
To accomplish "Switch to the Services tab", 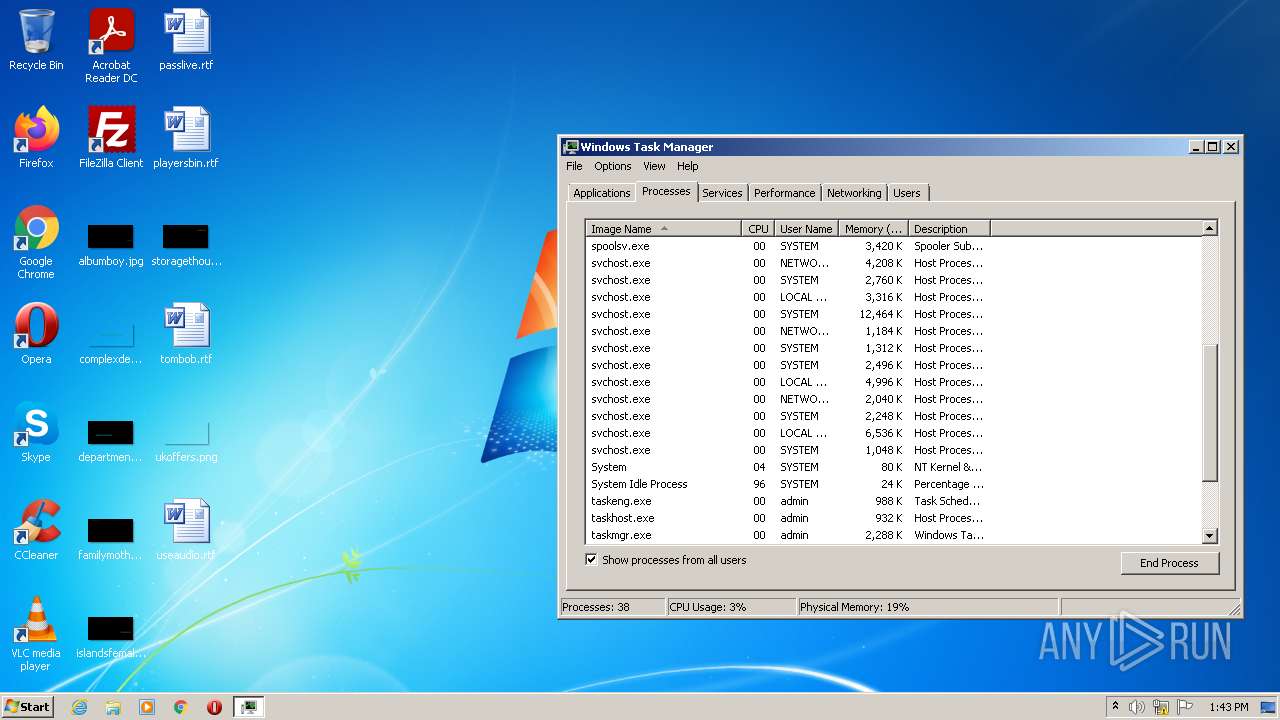I will point(722,193).
